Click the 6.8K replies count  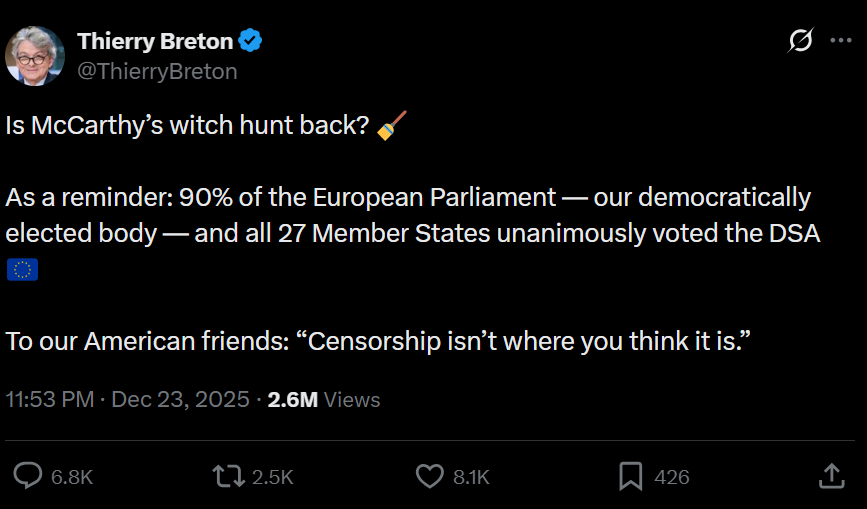(x=71, y=478)
